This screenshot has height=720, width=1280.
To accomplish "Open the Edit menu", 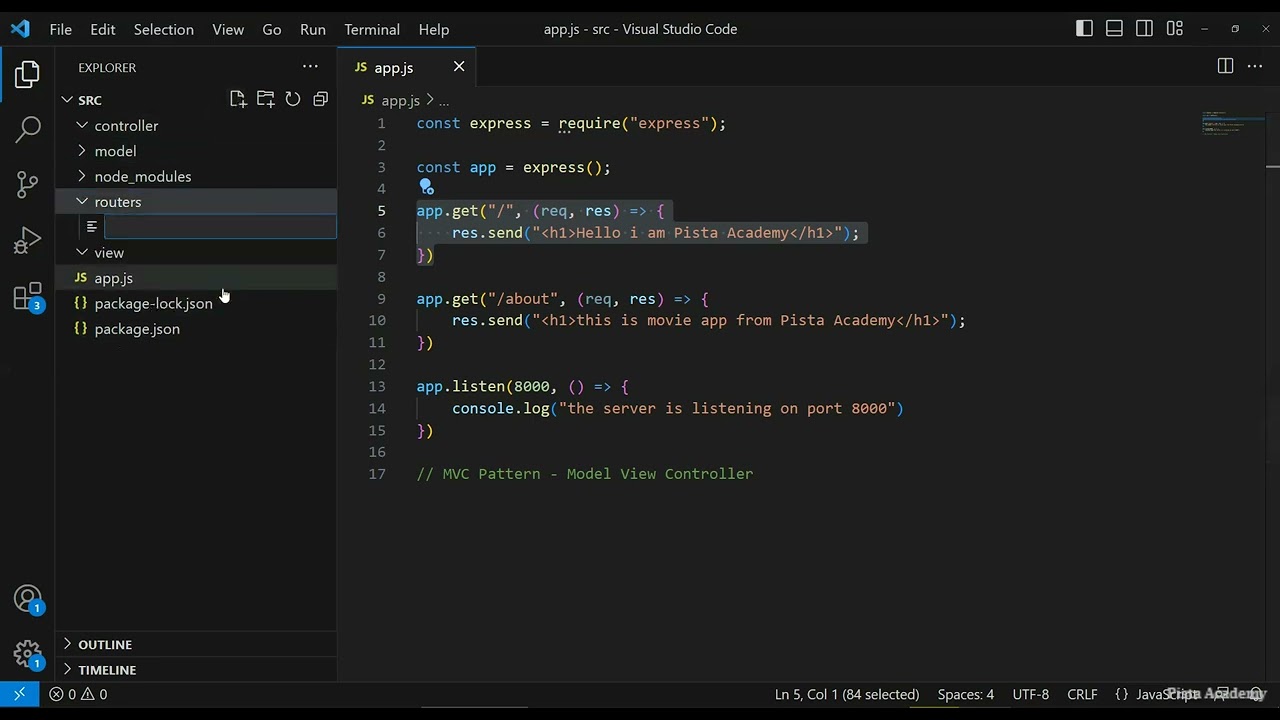I will pos(103,29).
